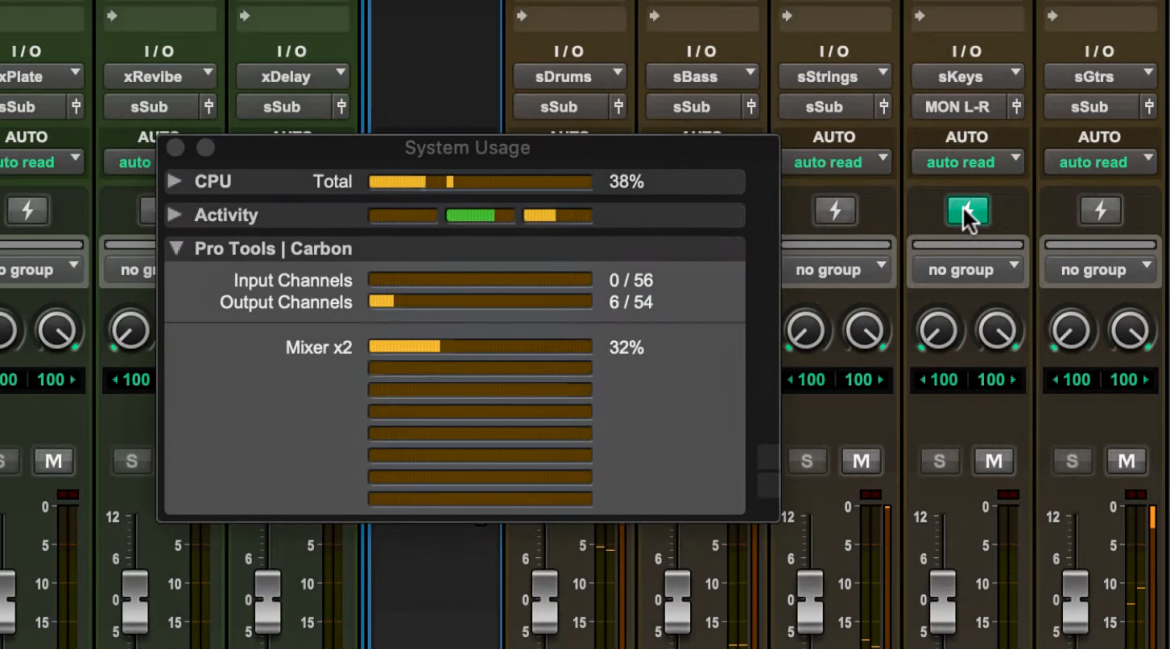
Task: Click sSub output selector on sGtrs
Action: (1091, 107)
